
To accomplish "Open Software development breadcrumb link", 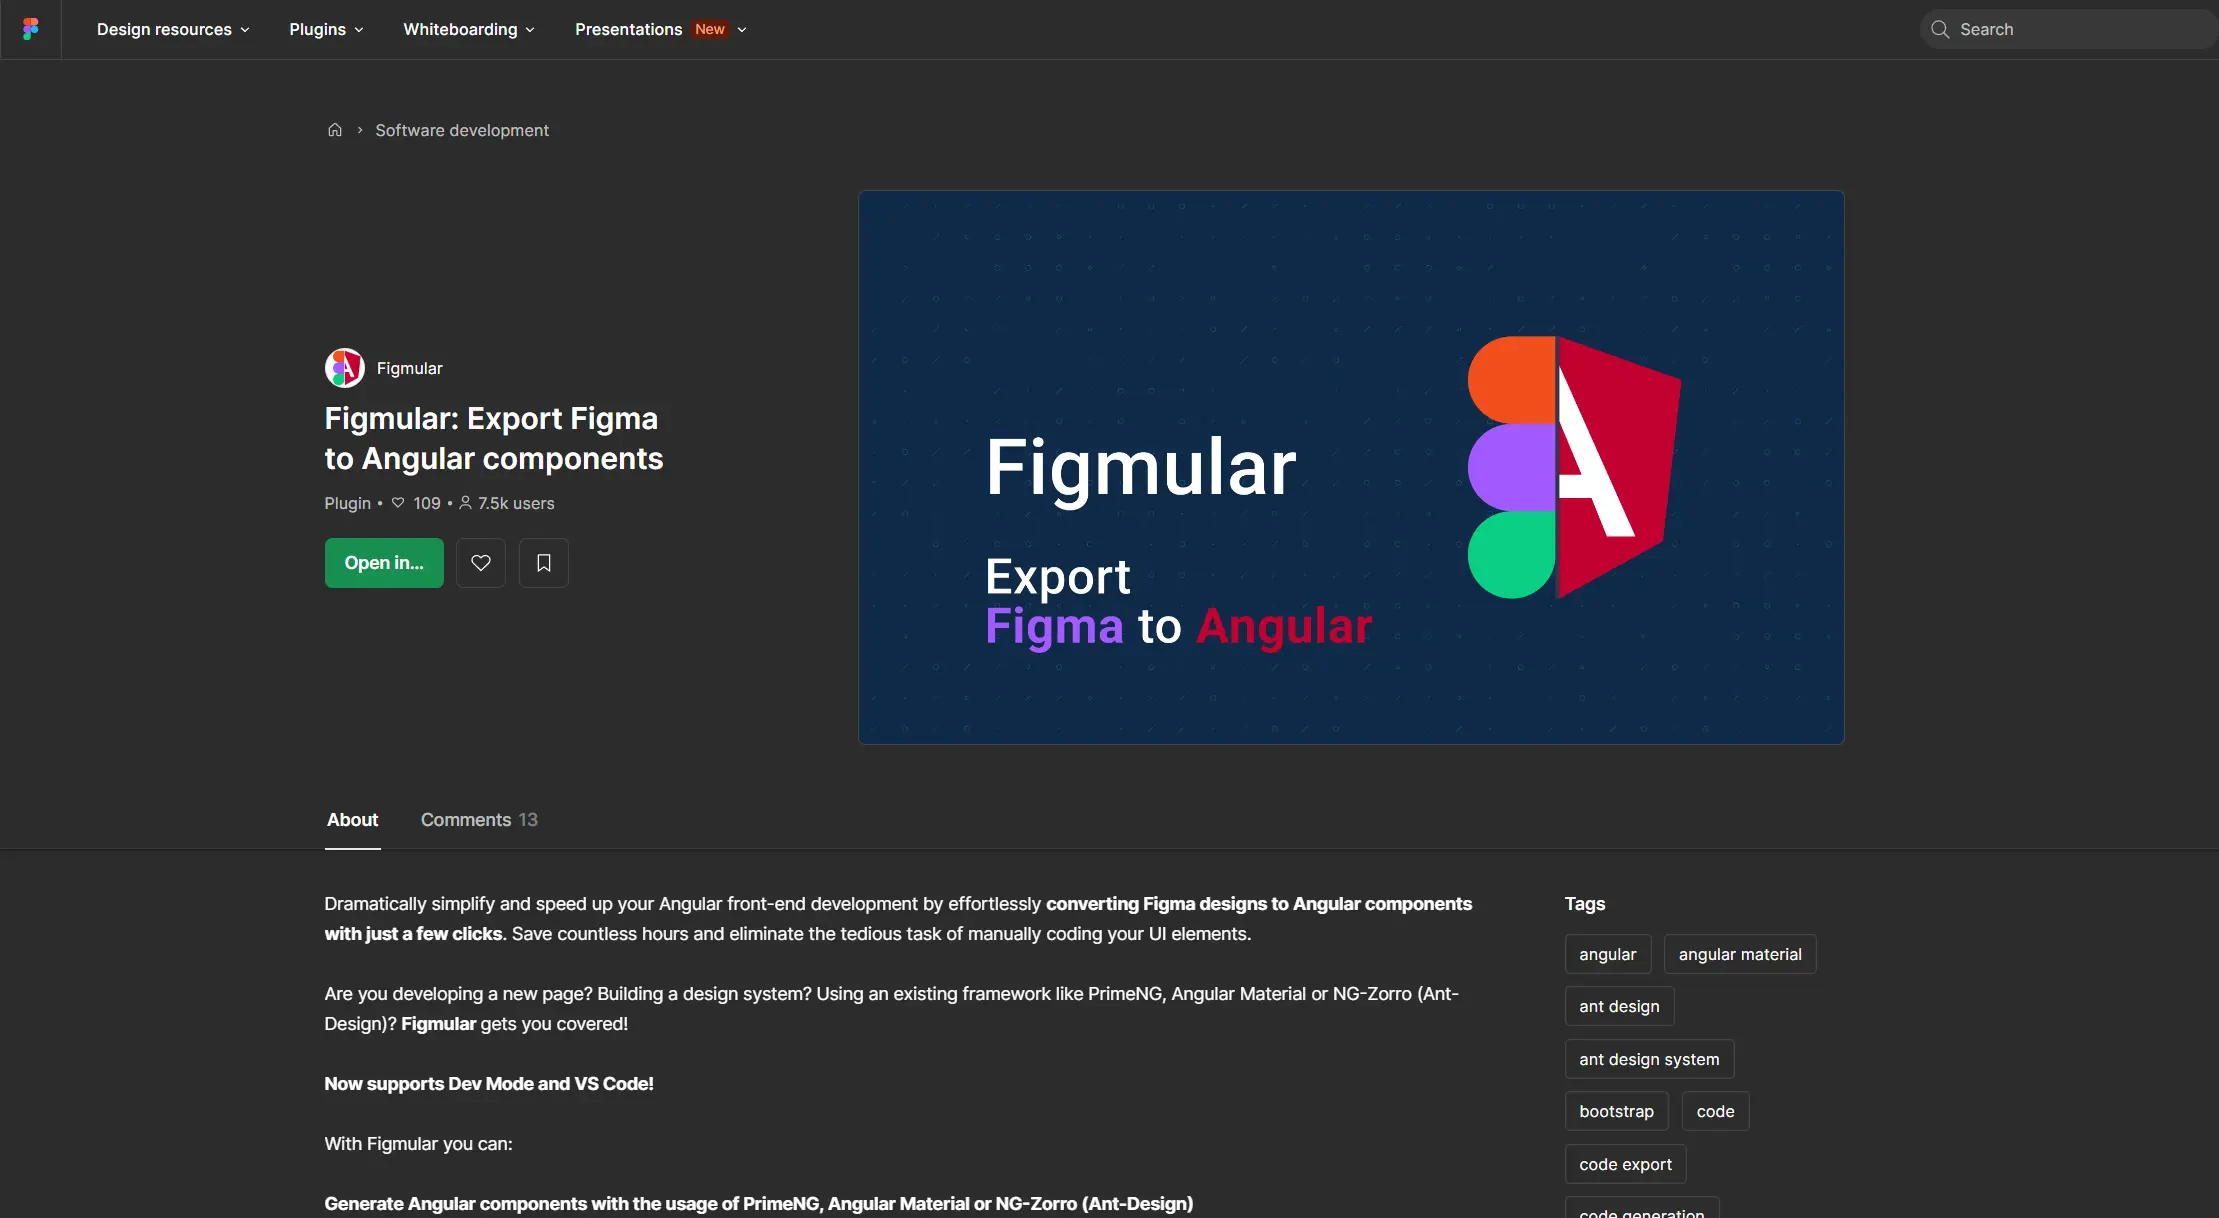I will coord(462,130).
